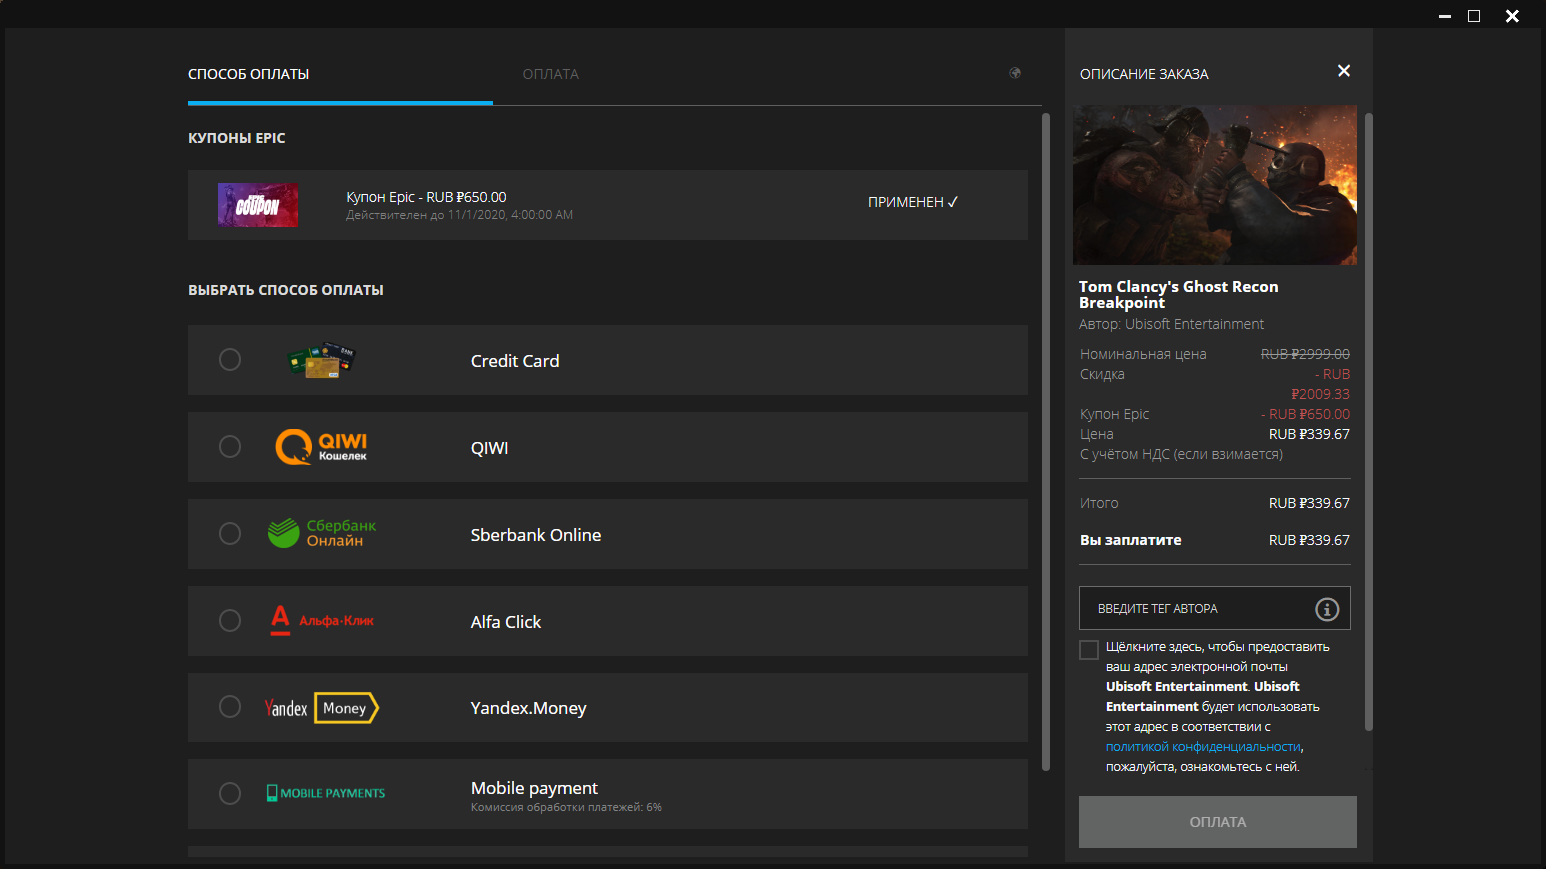
Task: Maximize the purchase window
Action: [x=1474, y=16]
